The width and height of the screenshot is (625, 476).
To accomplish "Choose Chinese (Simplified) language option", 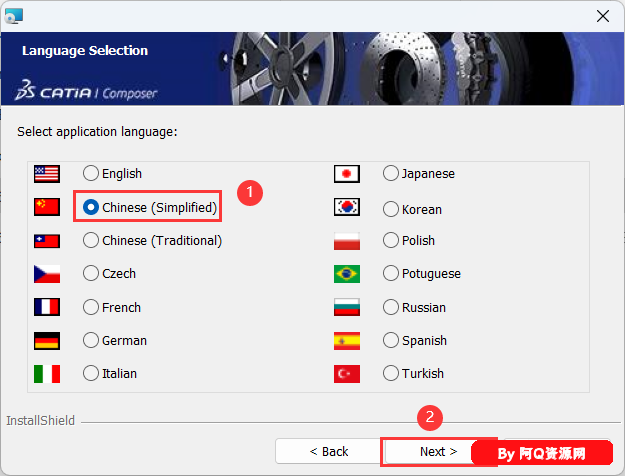I will point(91,207).
